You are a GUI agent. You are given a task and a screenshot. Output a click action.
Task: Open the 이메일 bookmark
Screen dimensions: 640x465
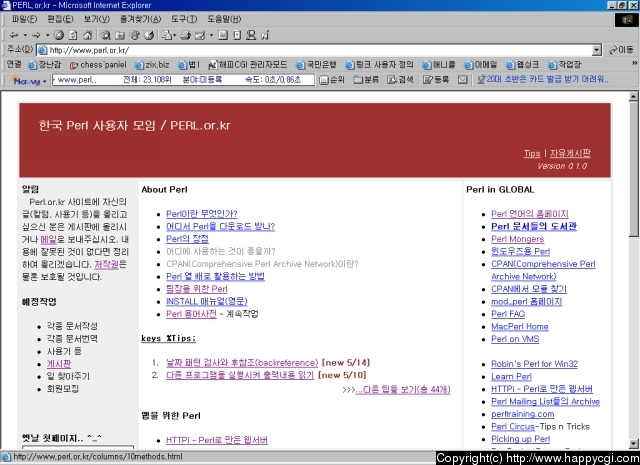[x=480, y=65]
